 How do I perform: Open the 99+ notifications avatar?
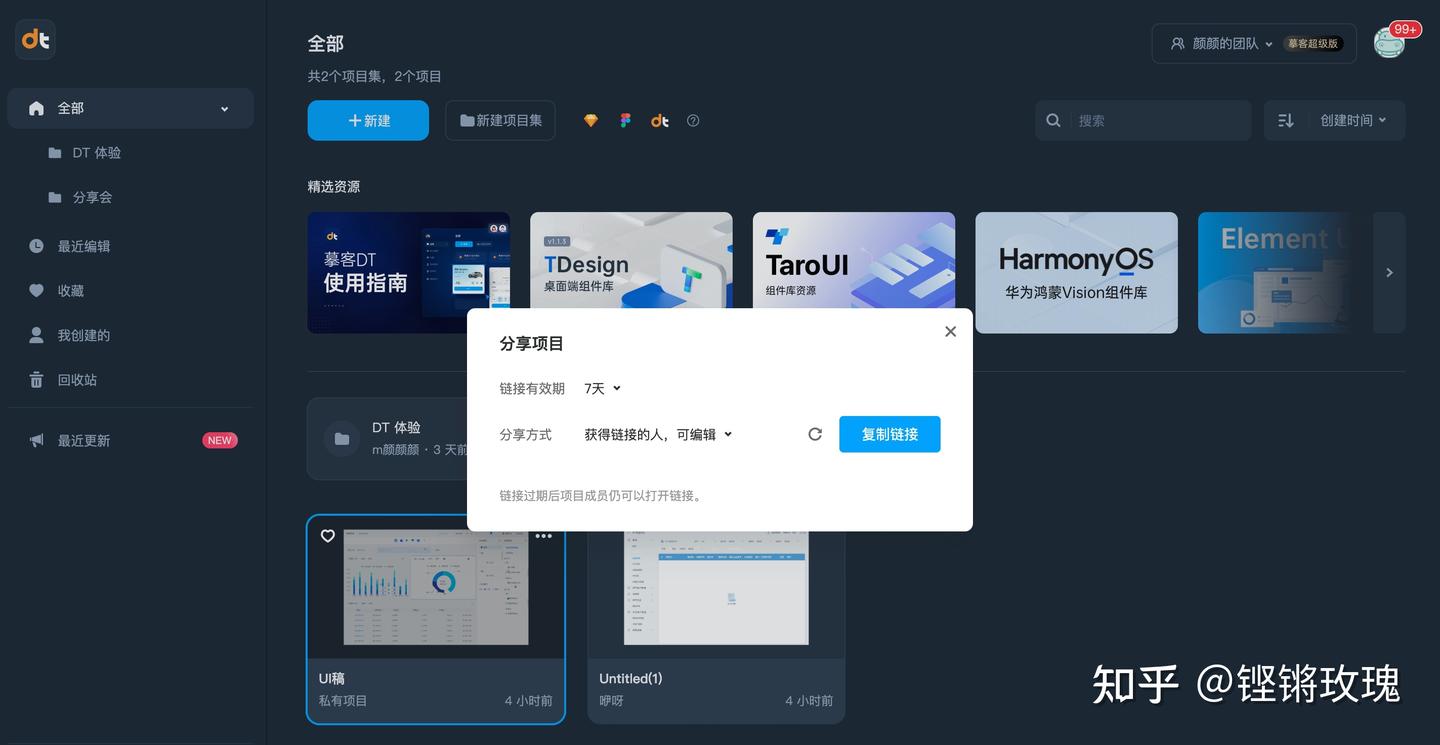coord(1389,42)
